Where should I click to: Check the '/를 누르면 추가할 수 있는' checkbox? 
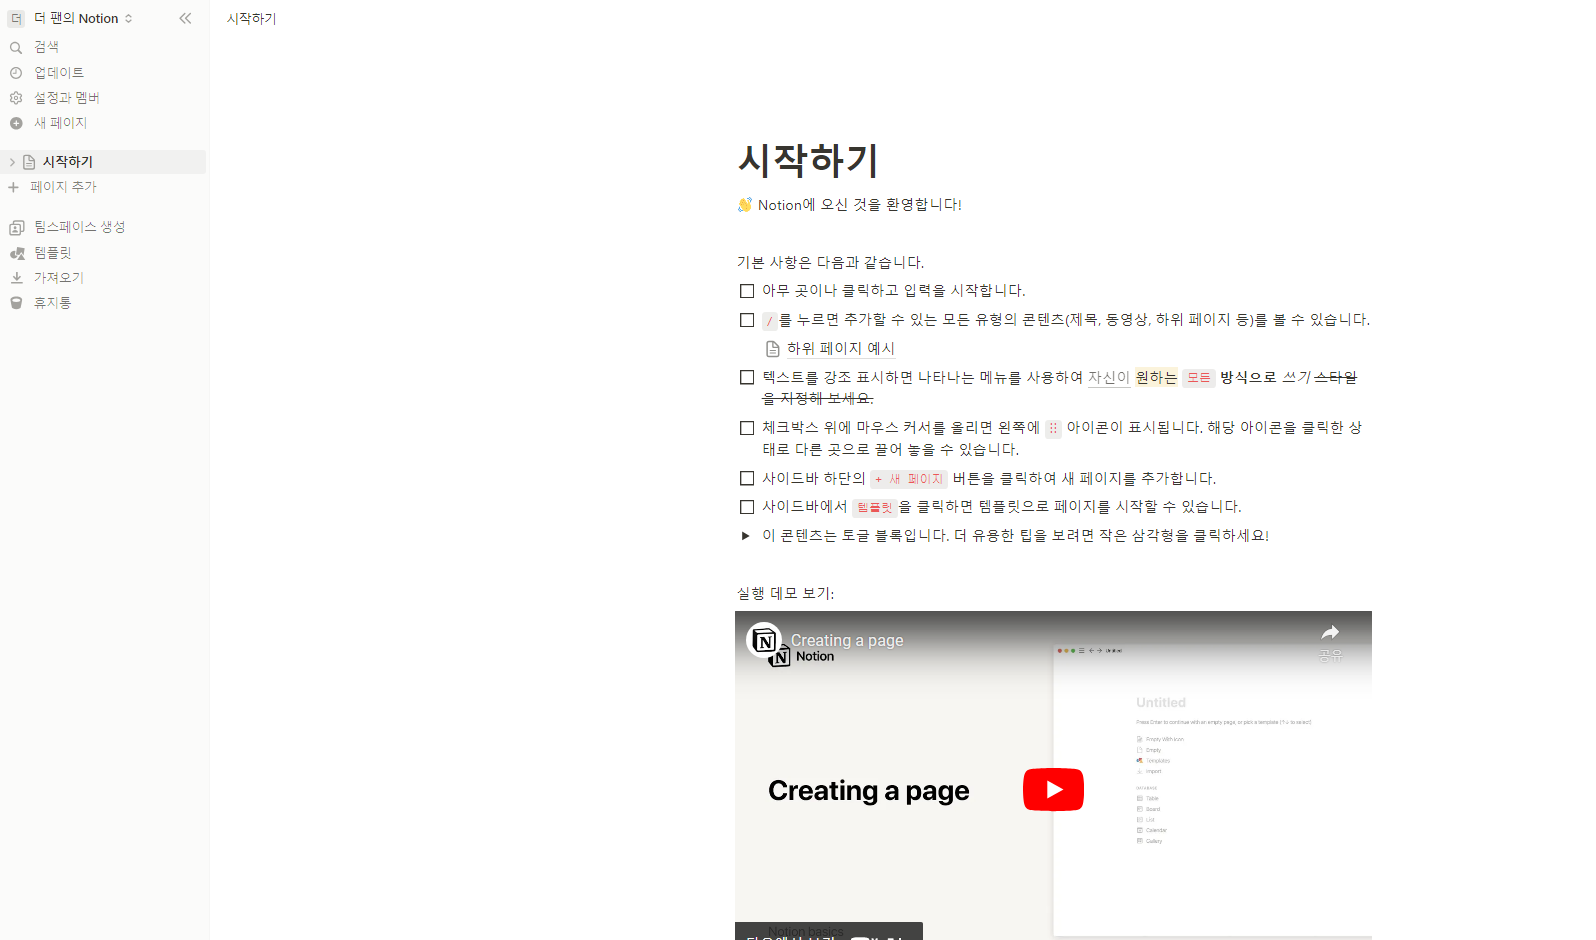[x=747, y=320]
